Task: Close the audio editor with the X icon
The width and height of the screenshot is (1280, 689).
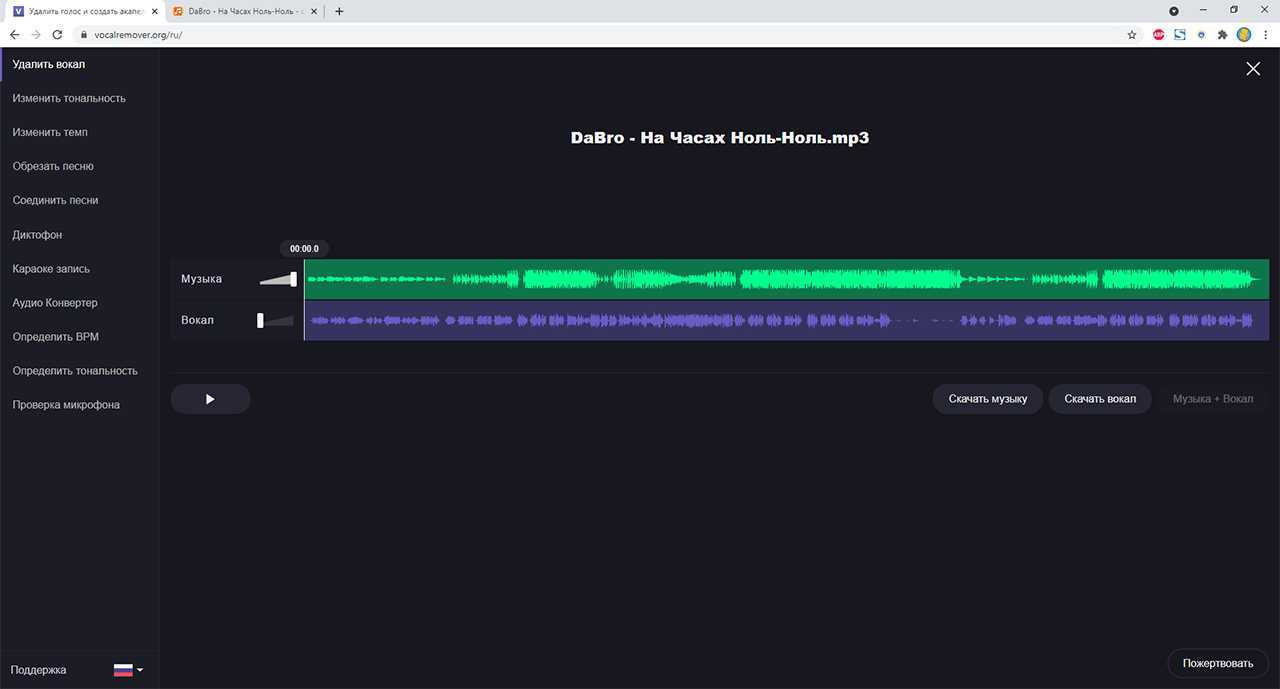Action: point(1253,68)
